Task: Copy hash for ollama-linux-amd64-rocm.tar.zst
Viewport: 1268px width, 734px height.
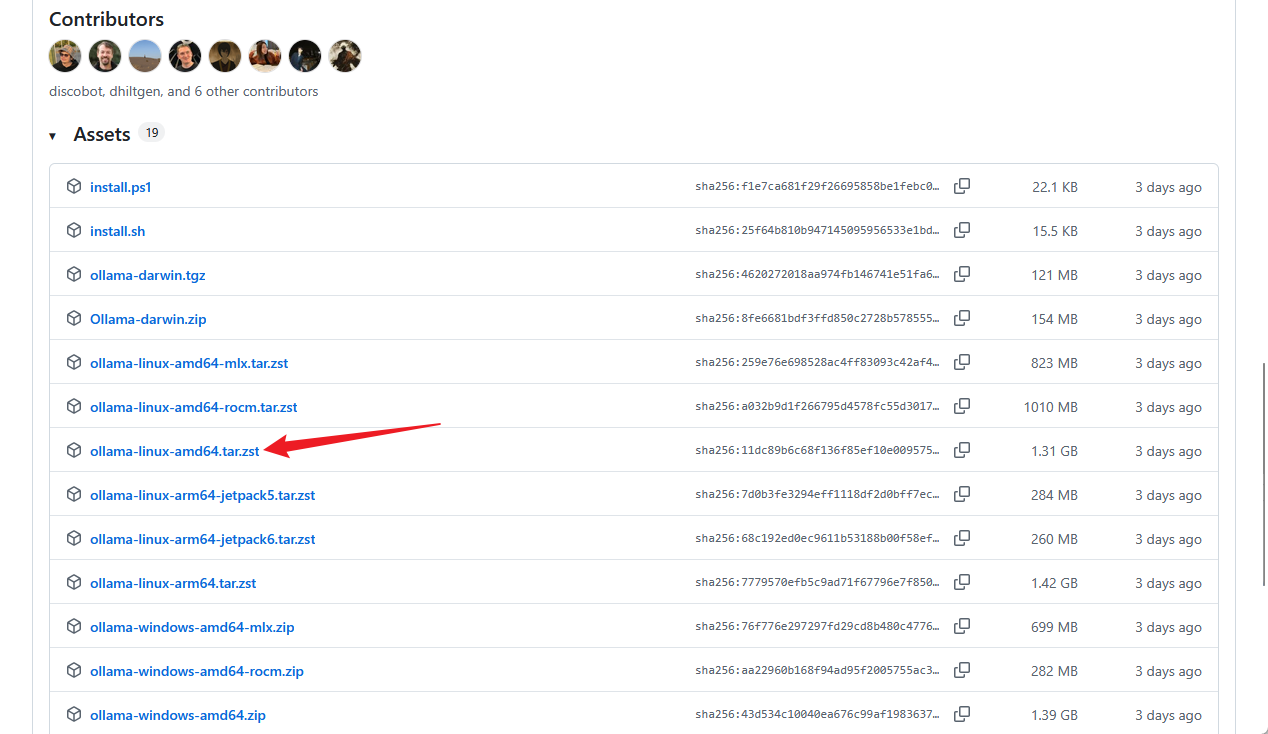Action: coord(962,407)
